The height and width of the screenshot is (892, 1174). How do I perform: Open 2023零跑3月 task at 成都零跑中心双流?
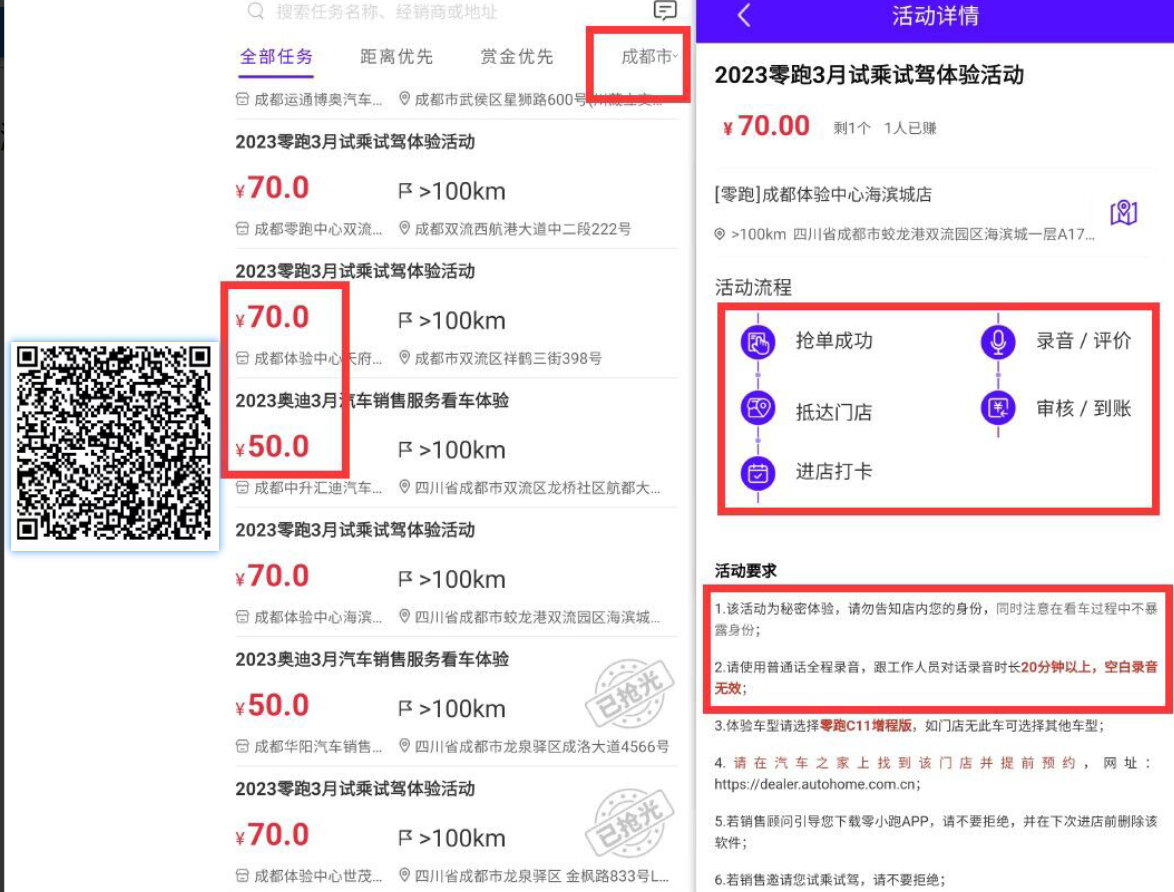click(456, 185)
